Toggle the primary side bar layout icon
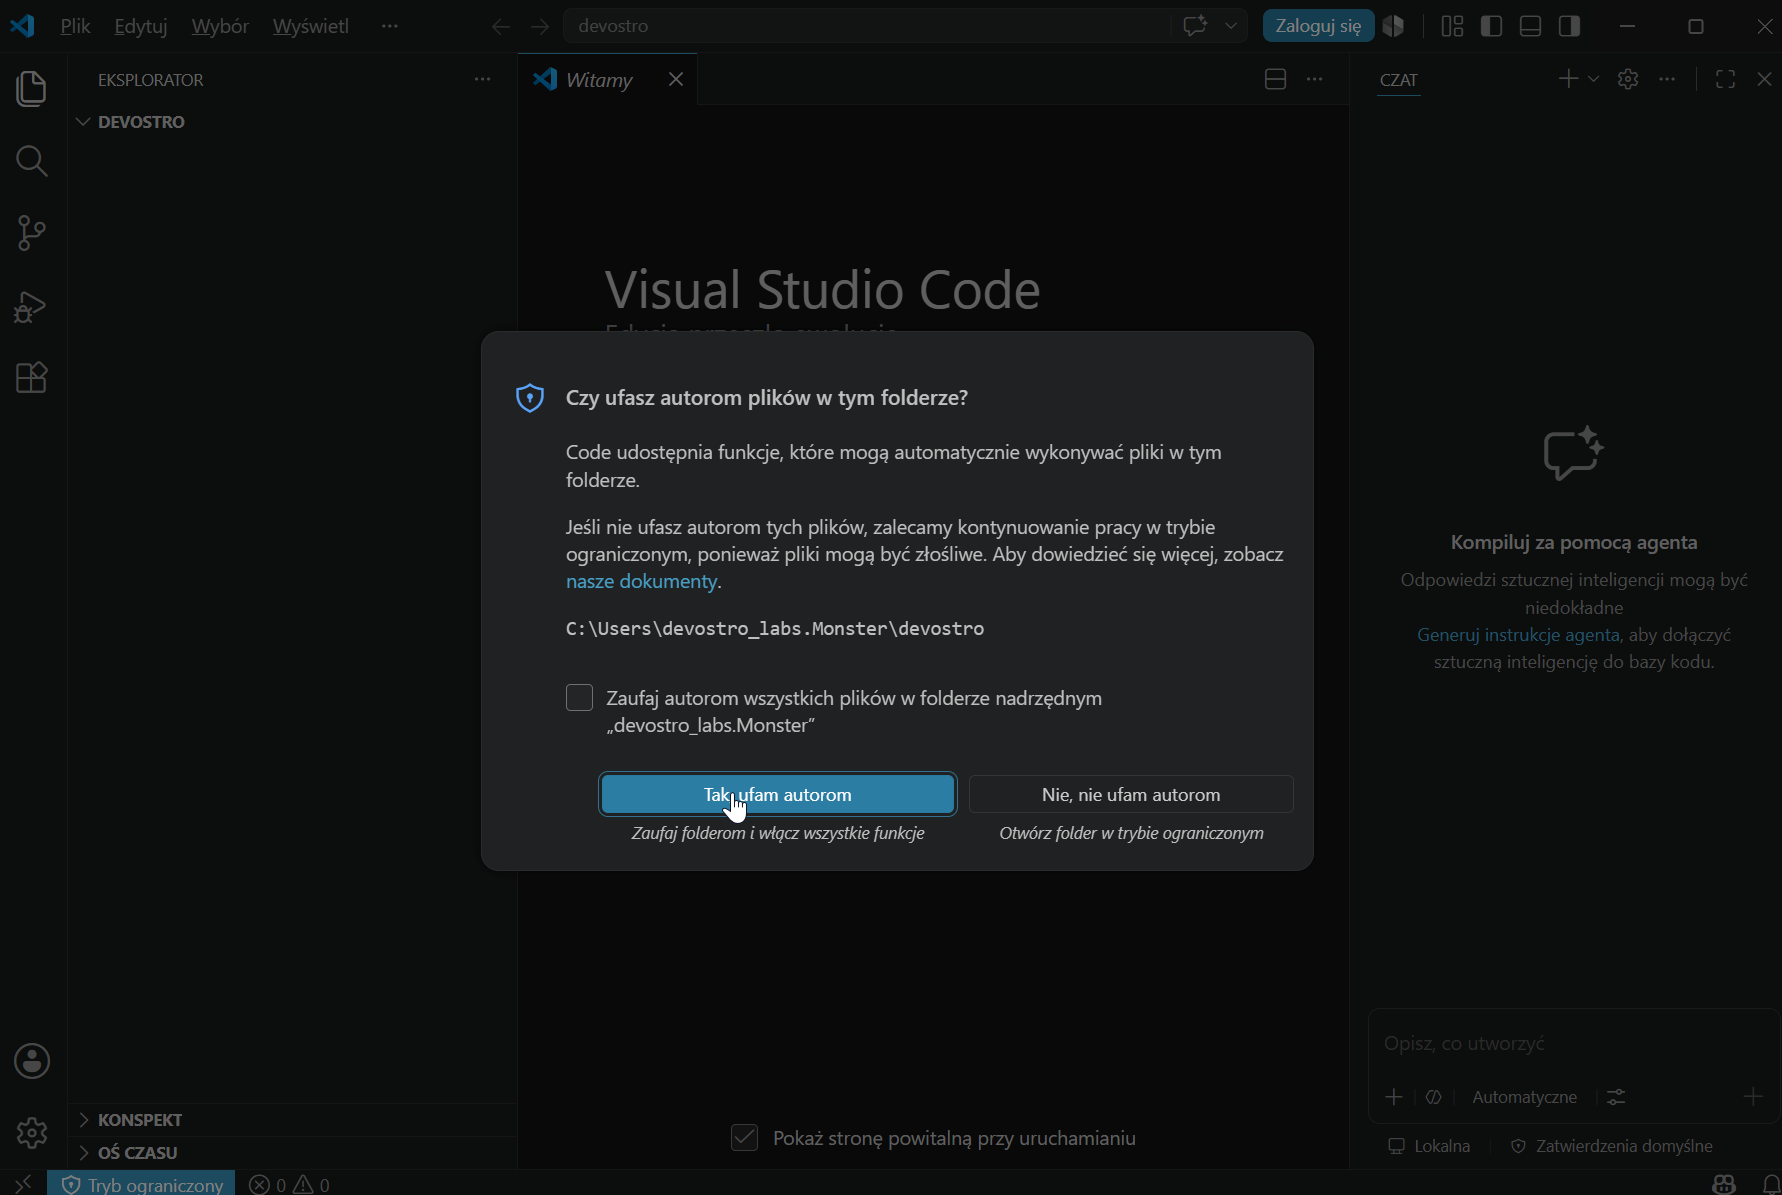The width and height of the screenshot is (1782, 1195). tap(1491, 26)
